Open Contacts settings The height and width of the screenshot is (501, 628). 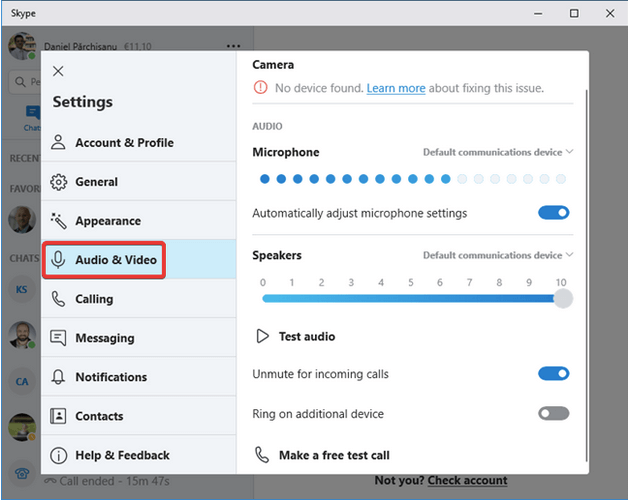coord(139,416)
